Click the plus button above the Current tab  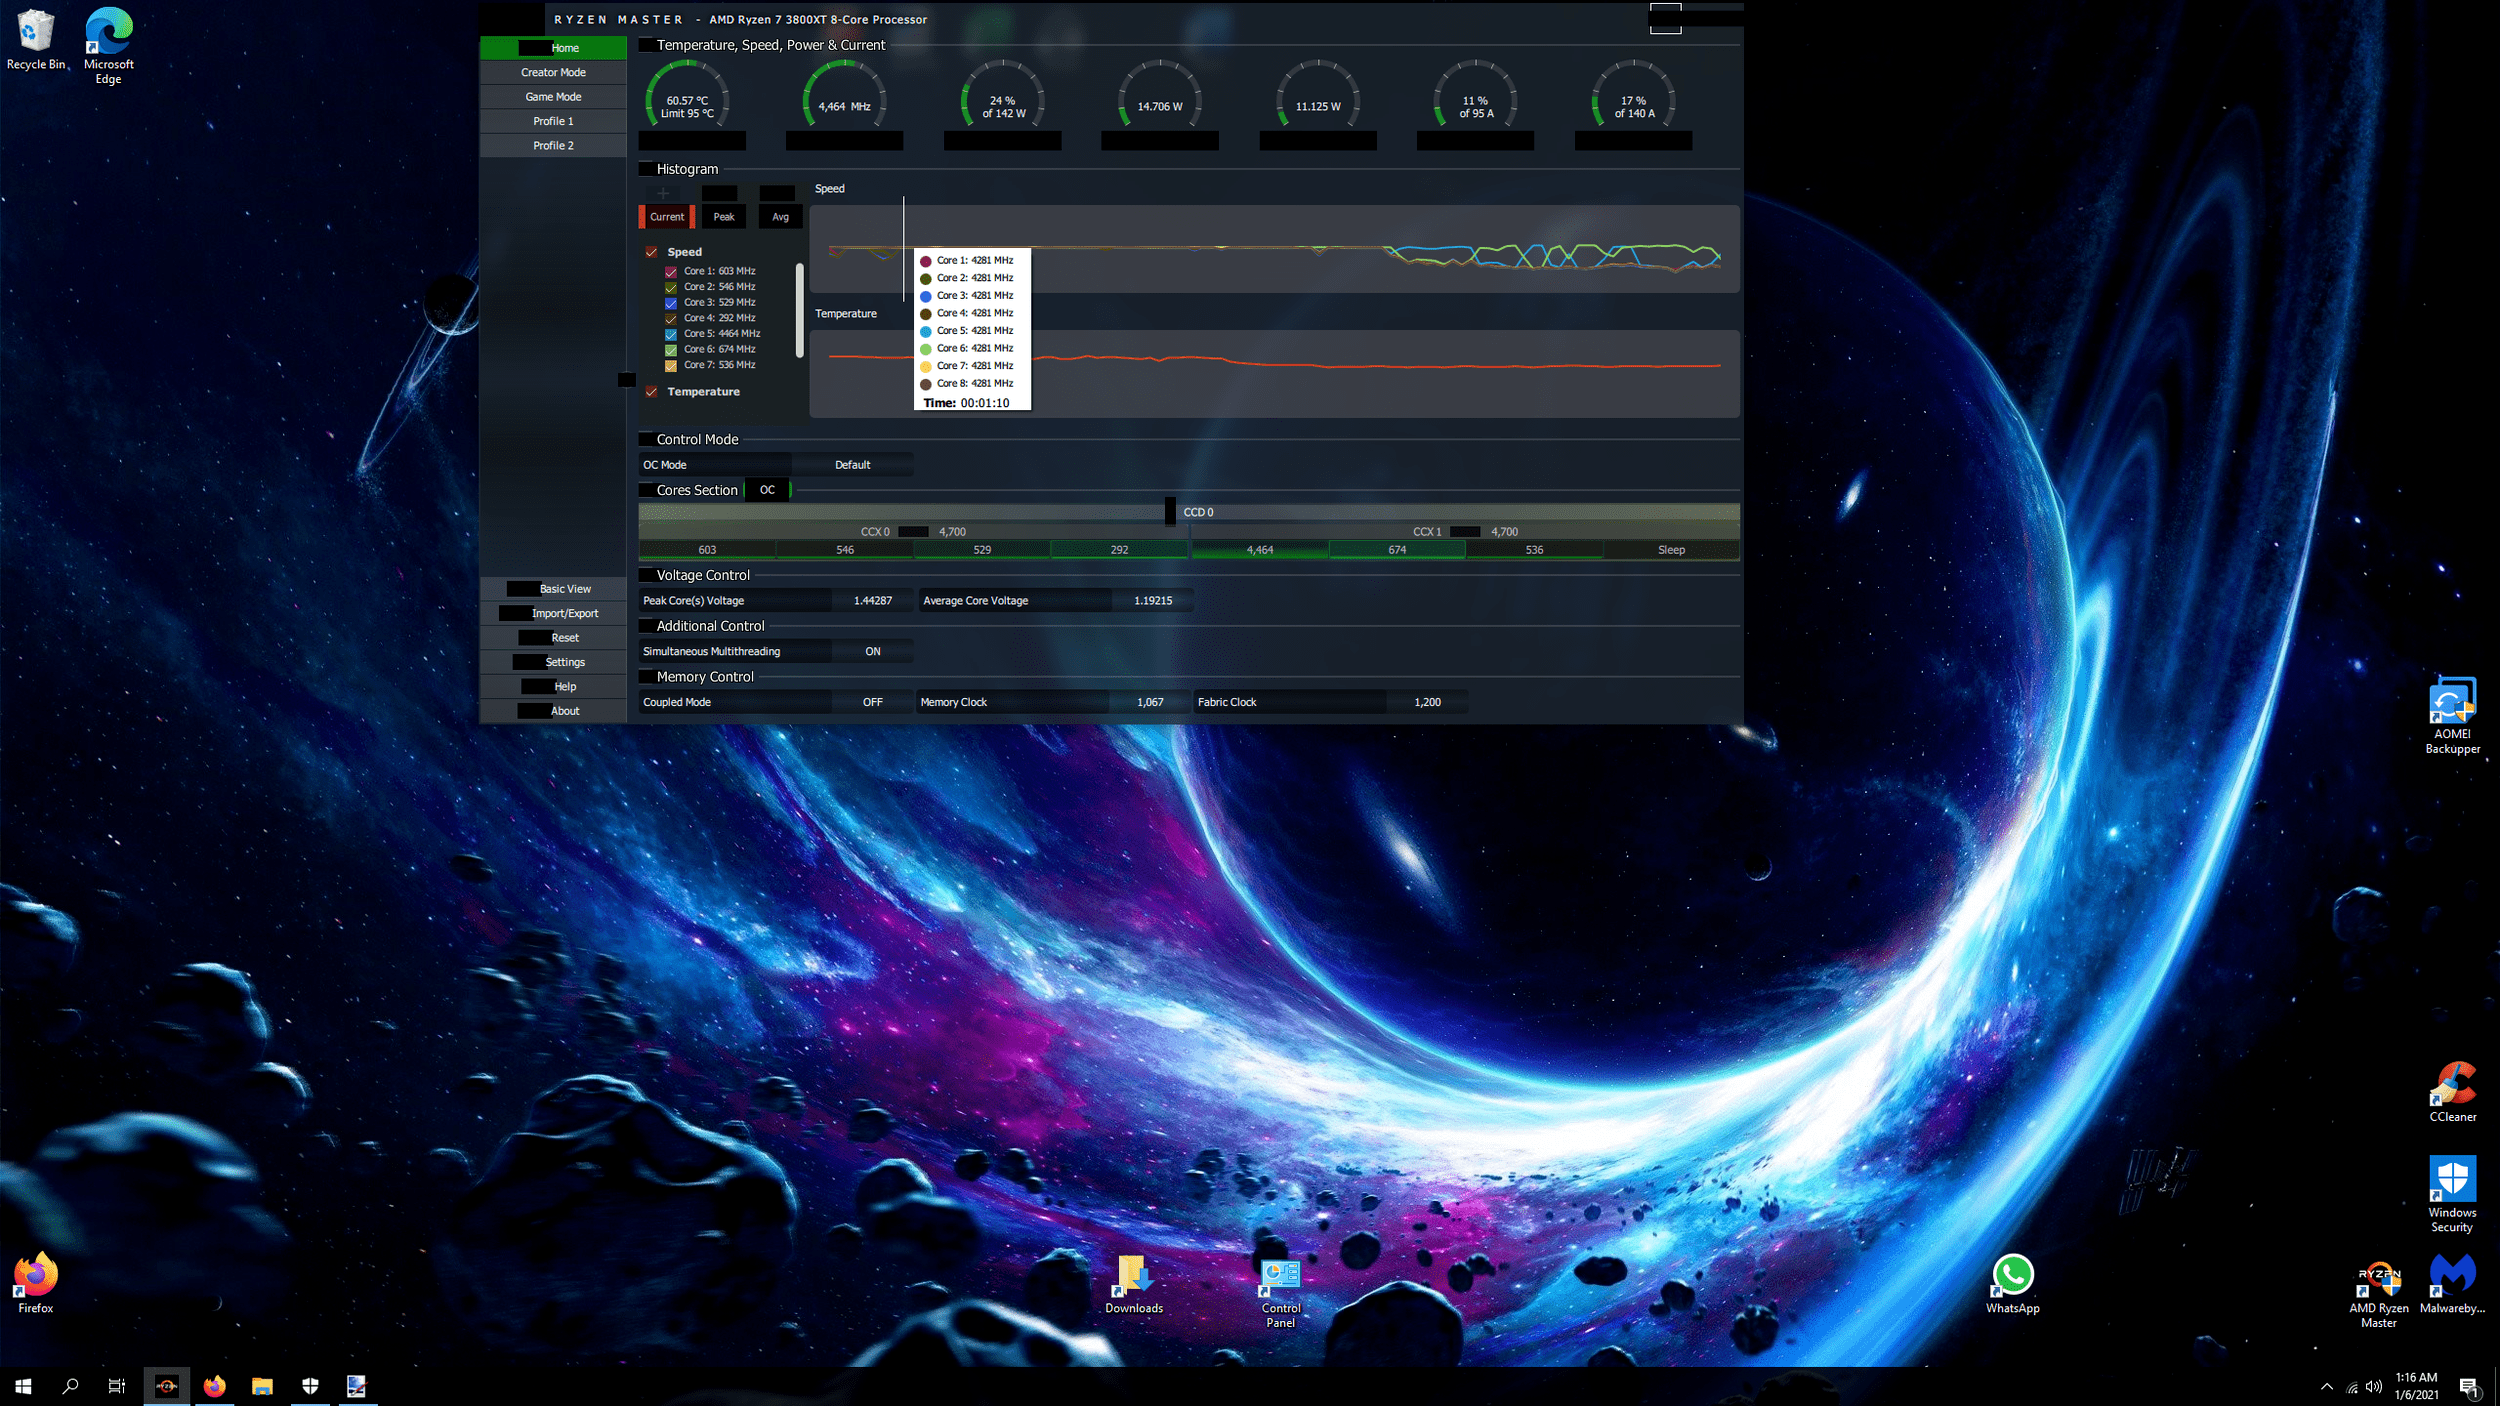tap(663, 193)
